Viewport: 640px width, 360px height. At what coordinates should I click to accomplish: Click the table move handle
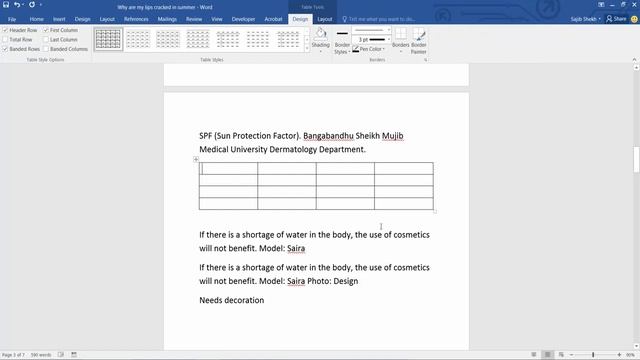(x=196, y=159)
